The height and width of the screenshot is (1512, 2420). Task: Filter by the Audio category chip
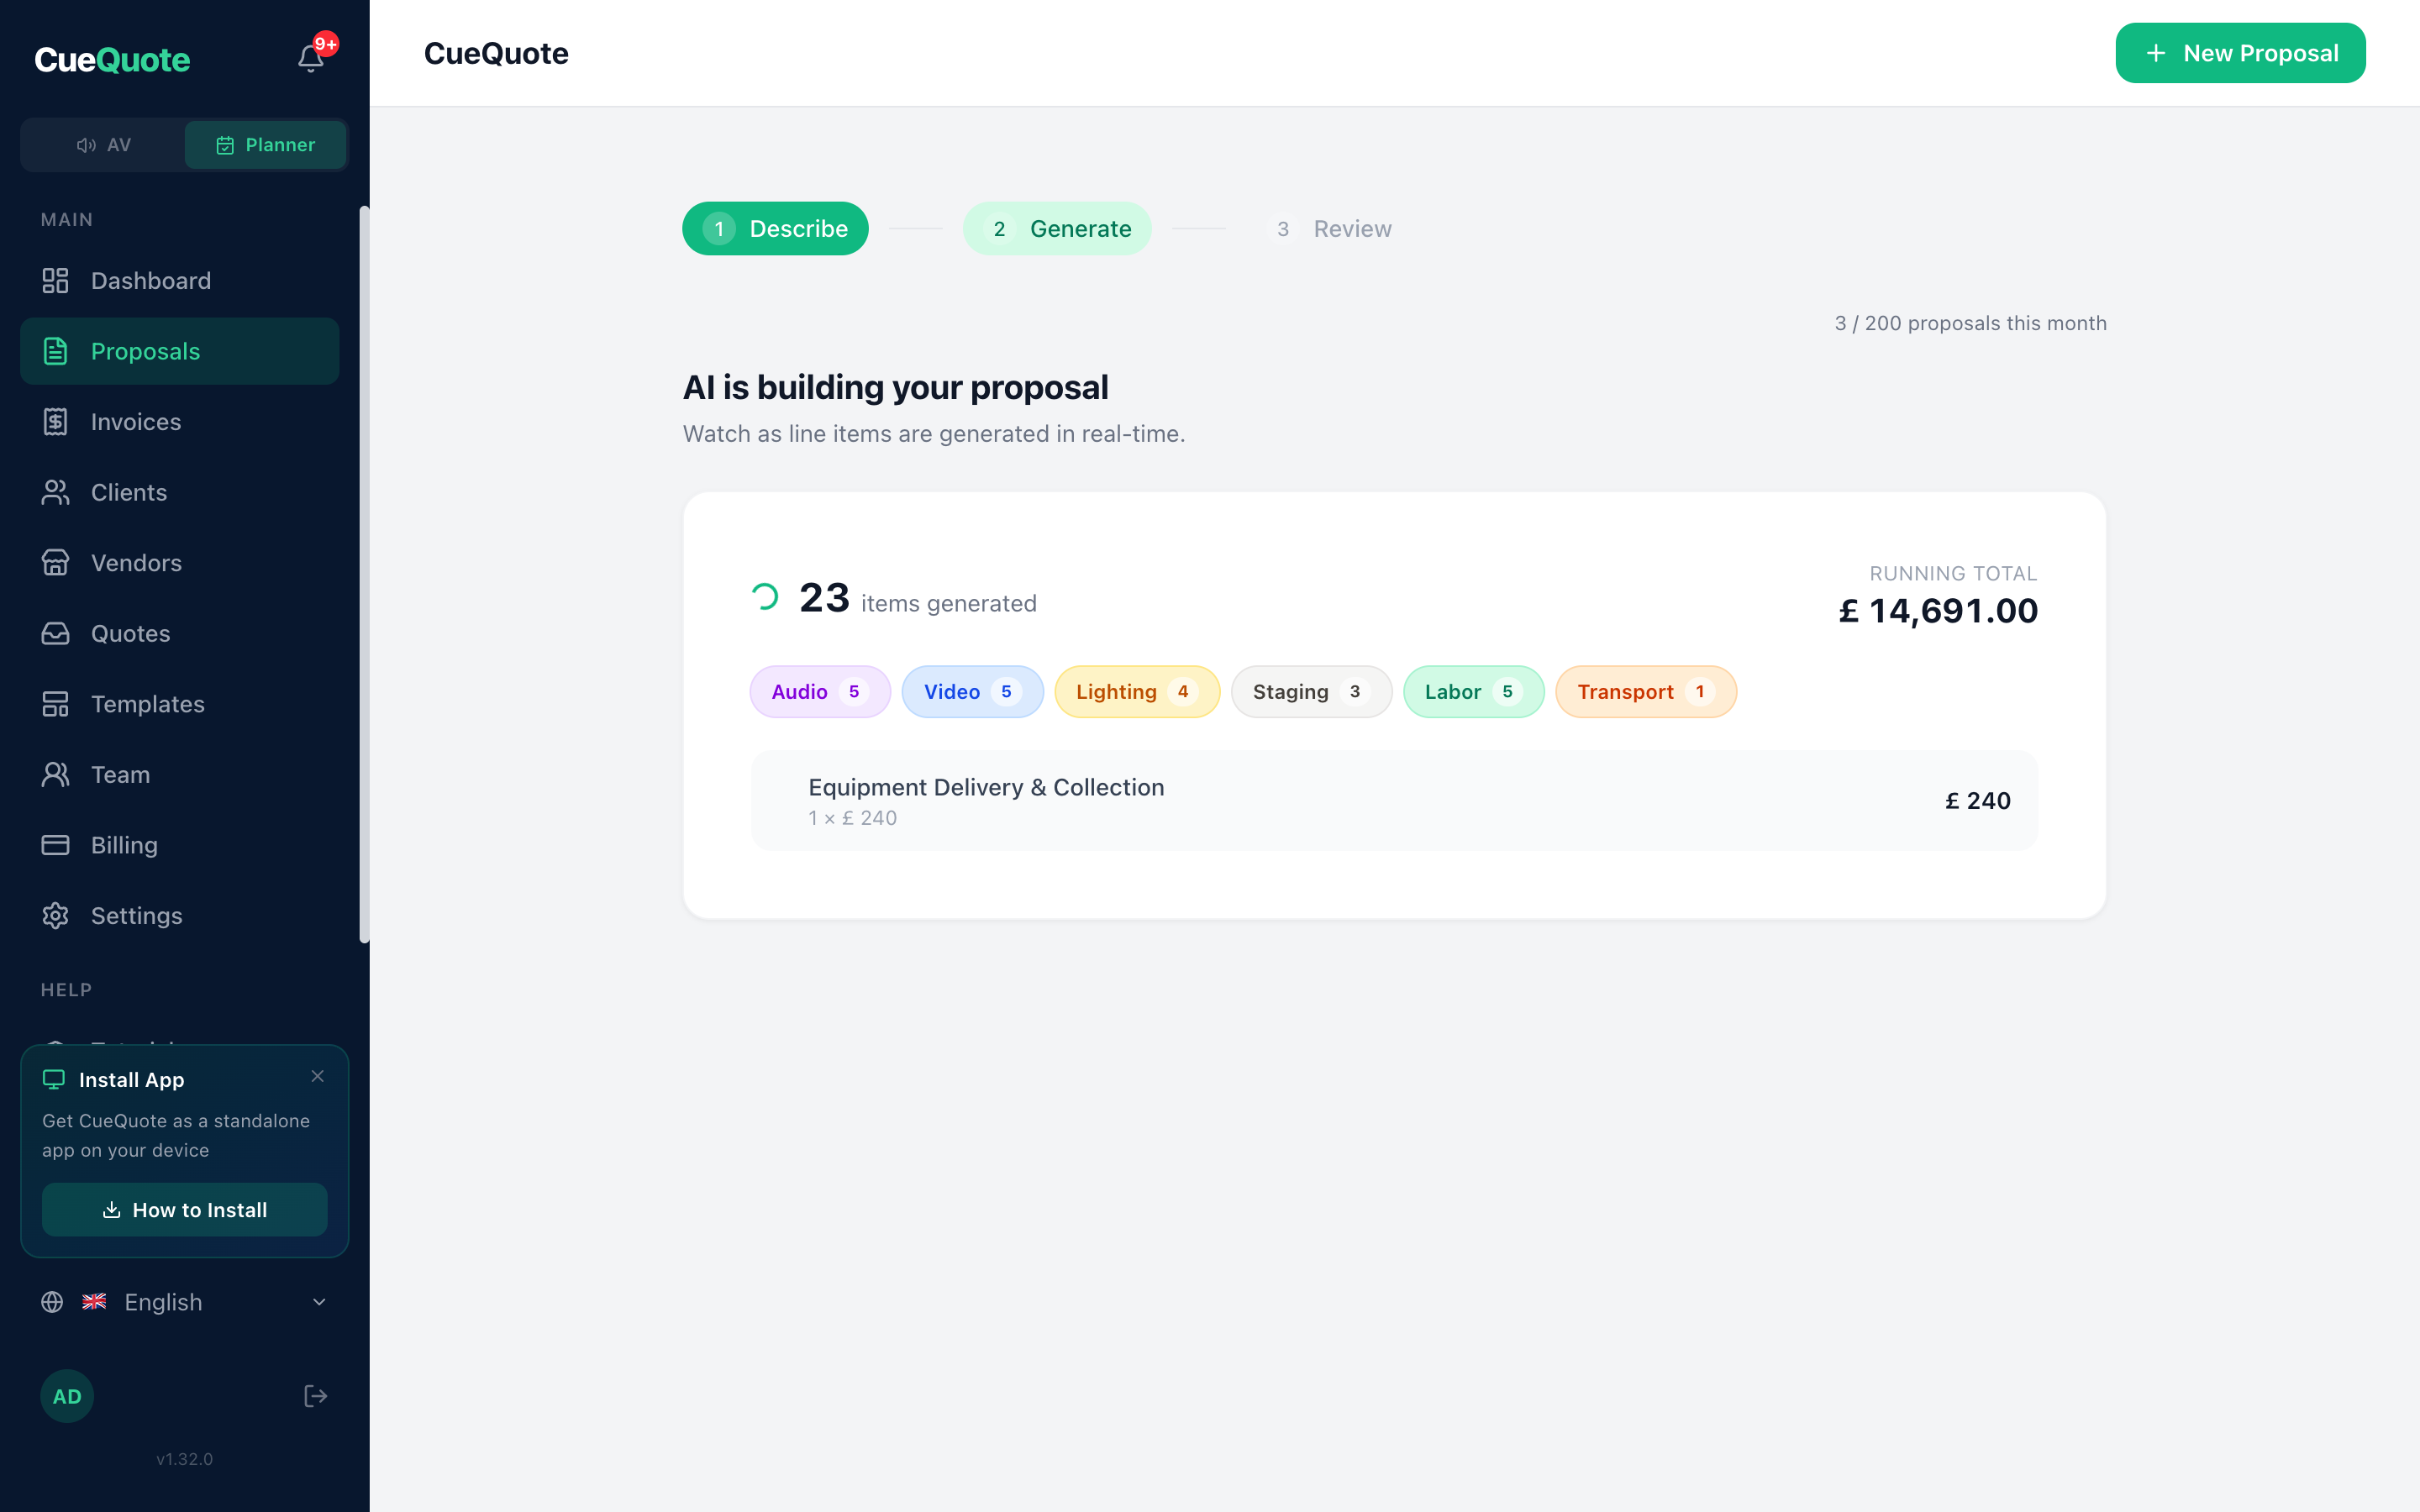(x=820, y=692)
